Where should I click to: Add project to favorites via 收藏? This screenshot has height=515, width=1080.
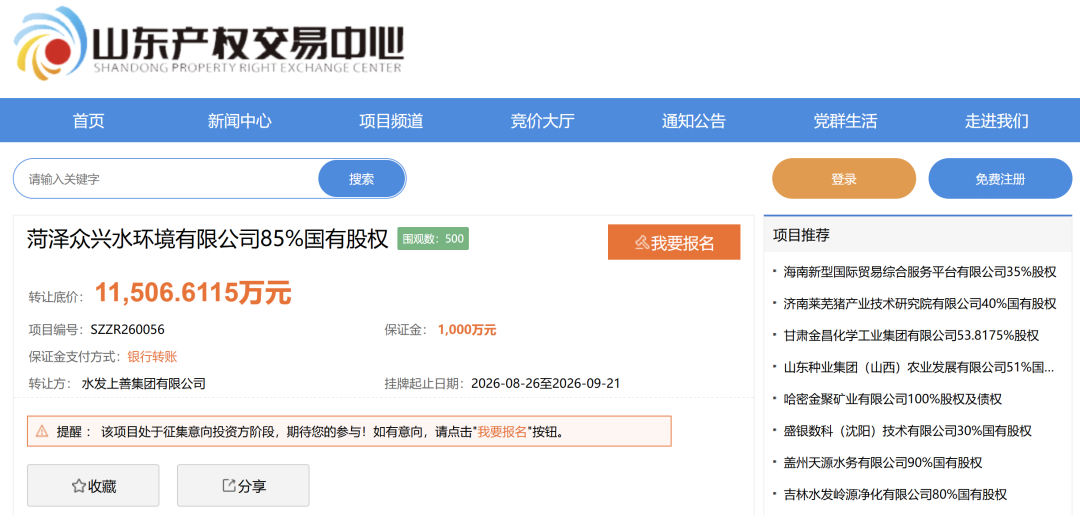(93, 486)
